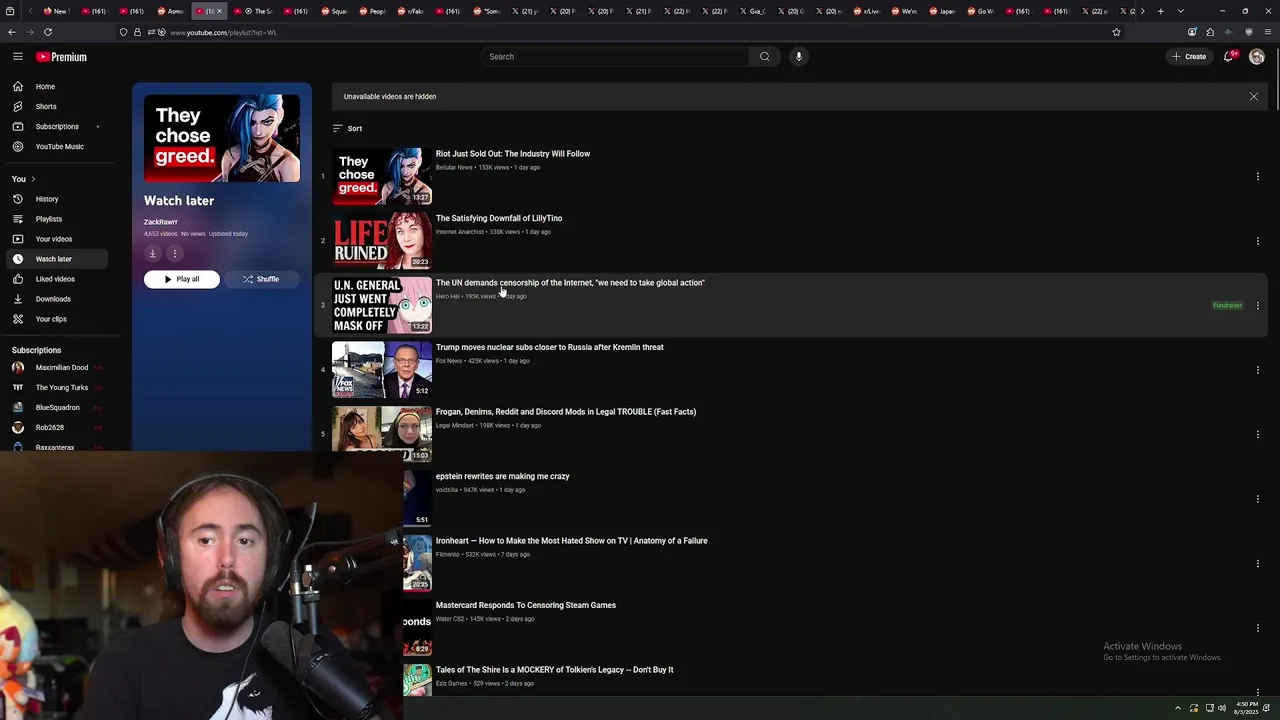The image size is (1280, 720).
Task: Go to Home in sidebar
Action: pos(55,87)
